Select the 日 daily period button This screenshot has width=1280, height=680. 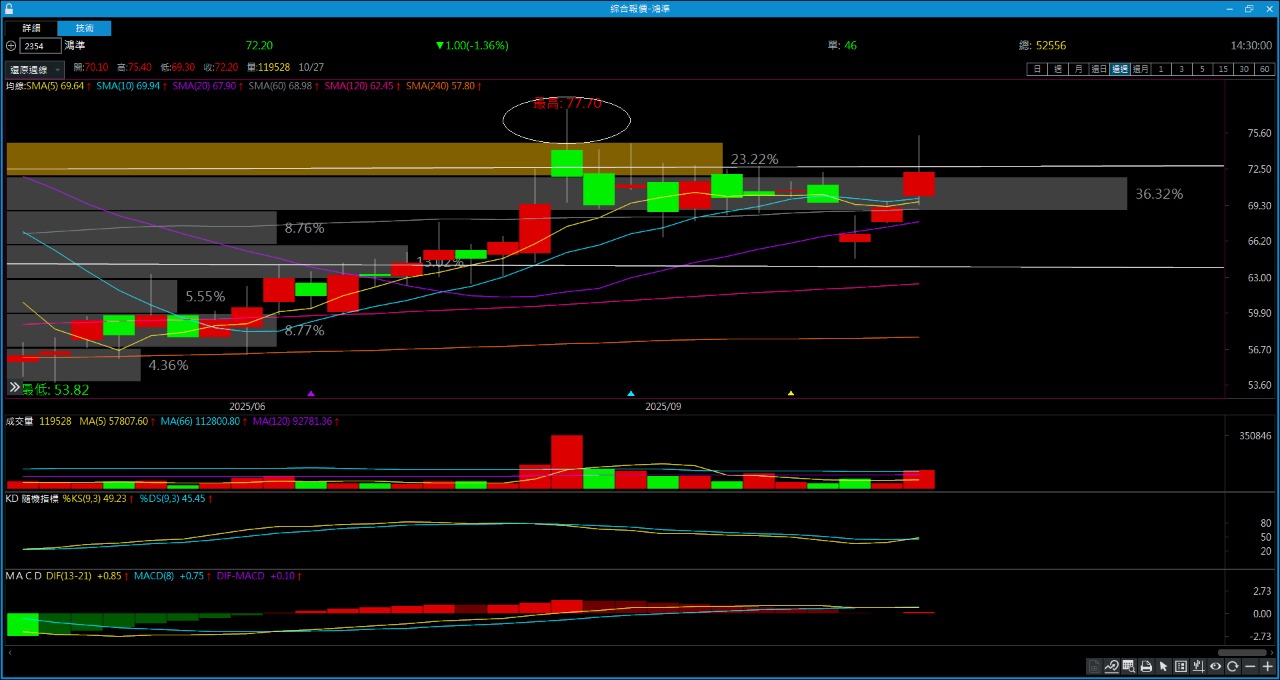click(x=1037, y=69)
